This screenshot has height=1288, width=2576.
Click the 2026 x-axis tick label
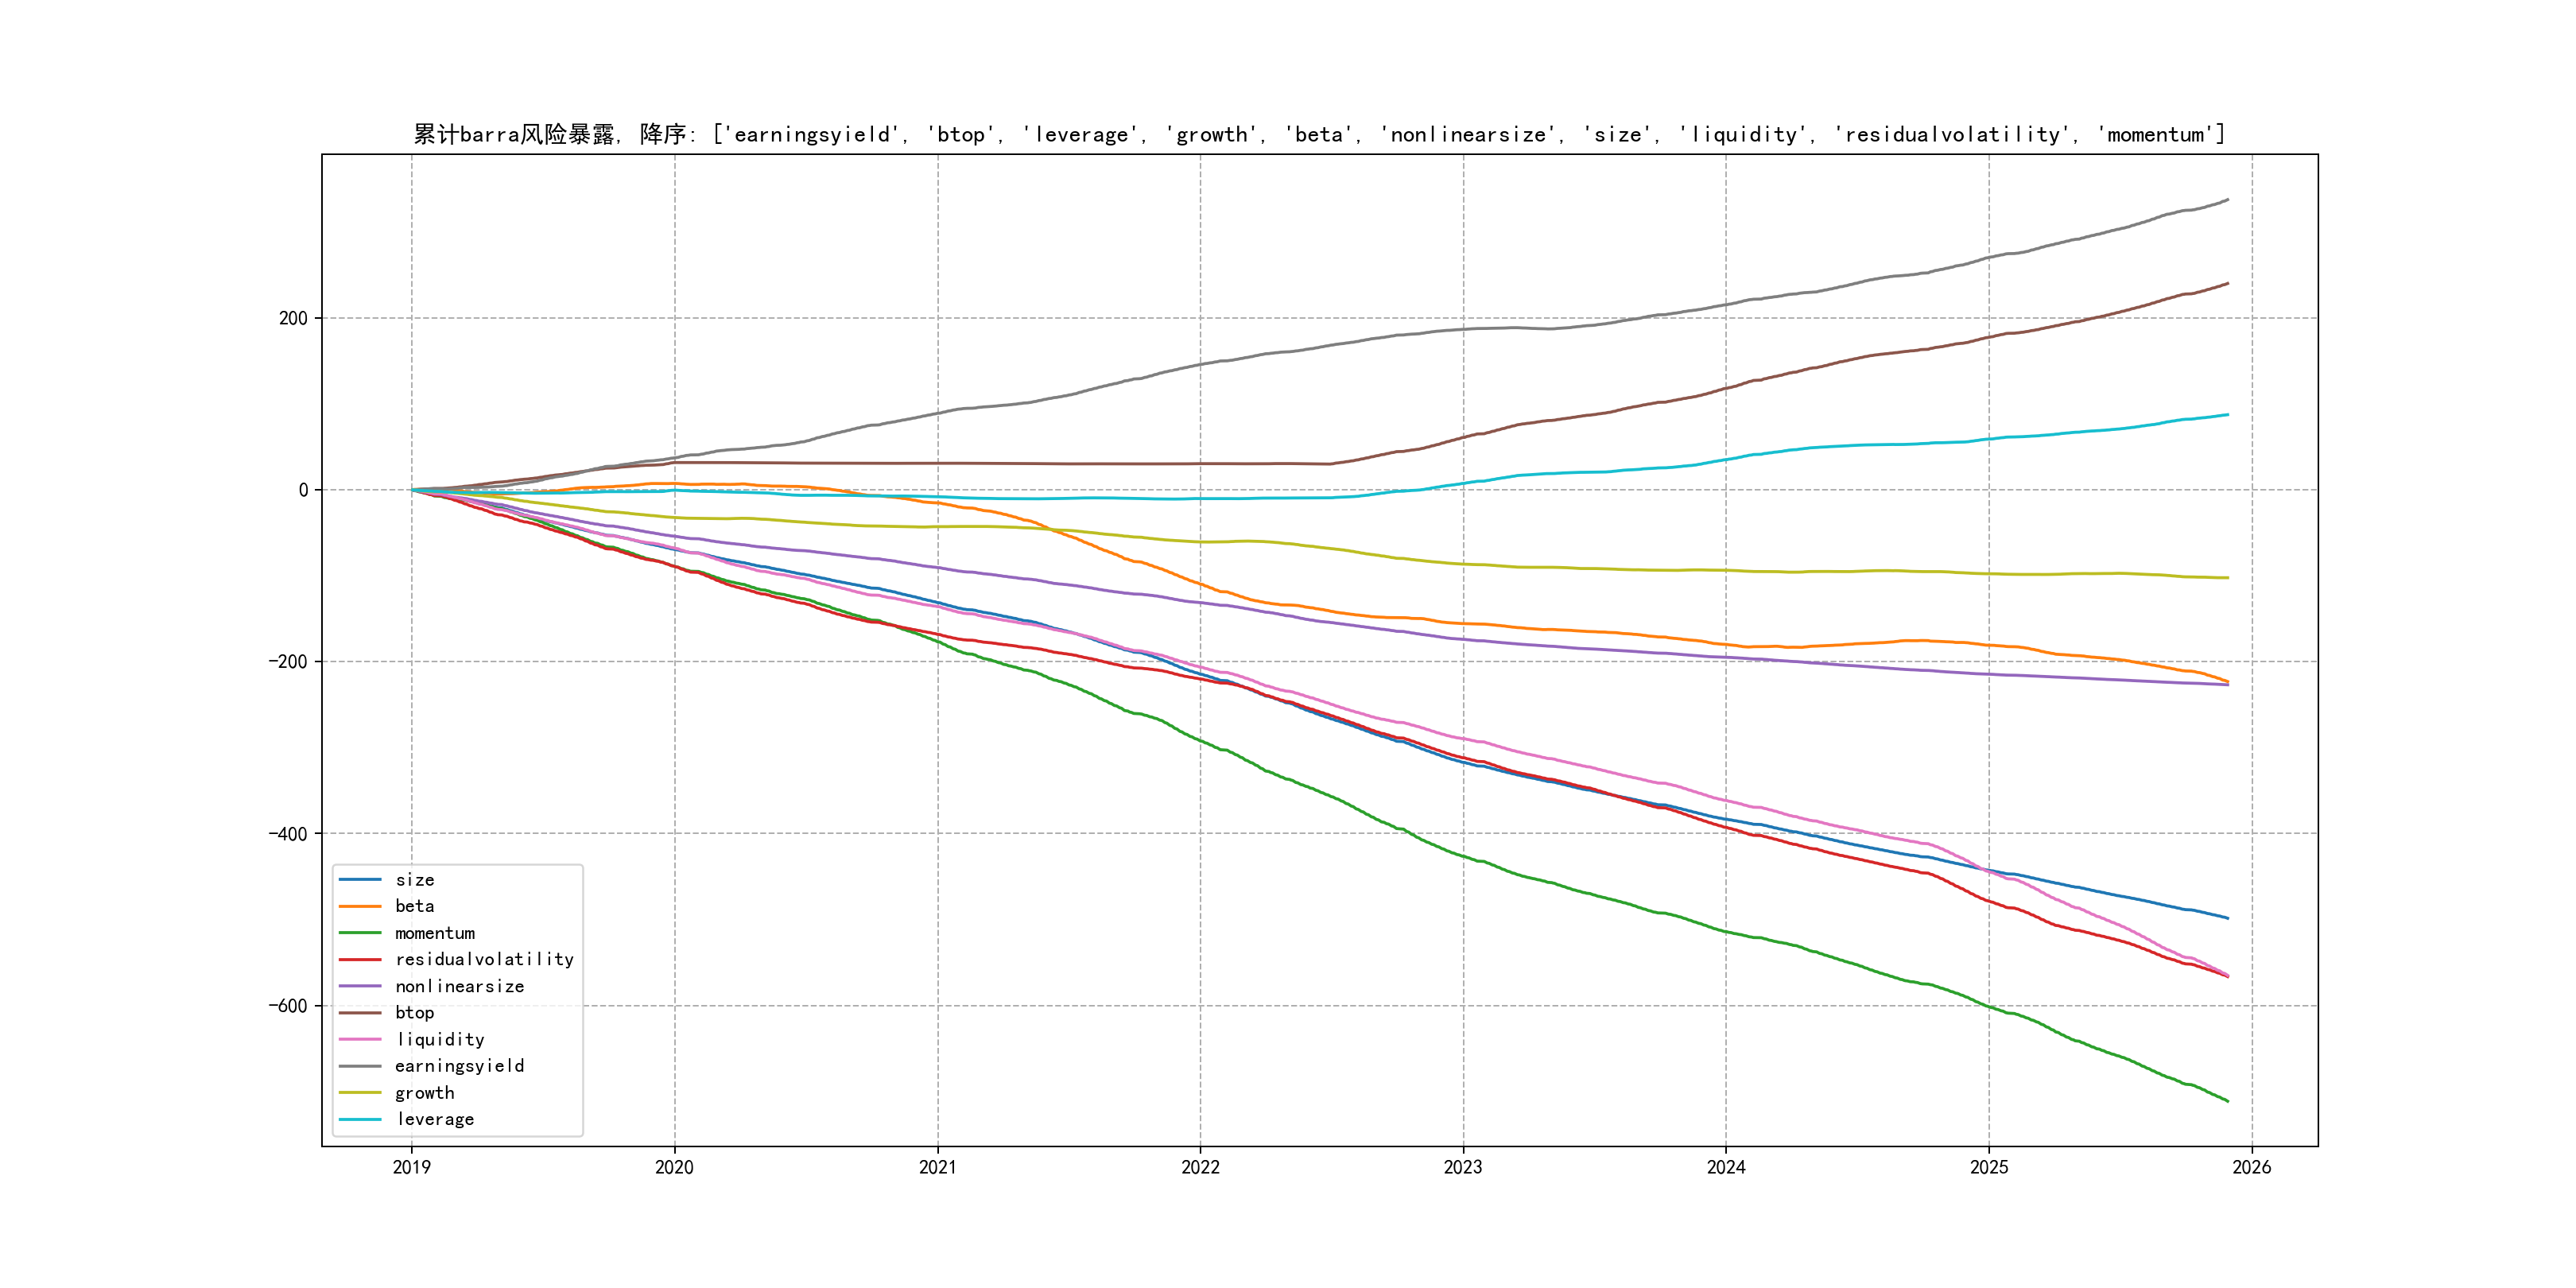[2251, 1167]
